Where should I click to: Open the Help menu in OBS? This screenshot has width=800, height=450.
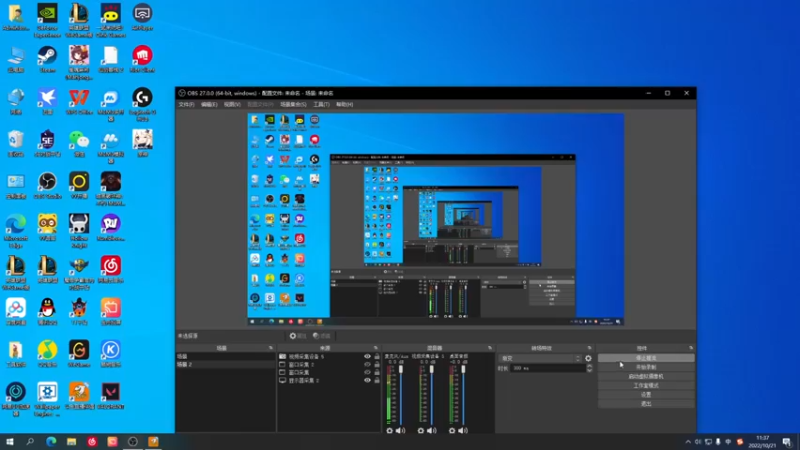[x=344, y=105]
